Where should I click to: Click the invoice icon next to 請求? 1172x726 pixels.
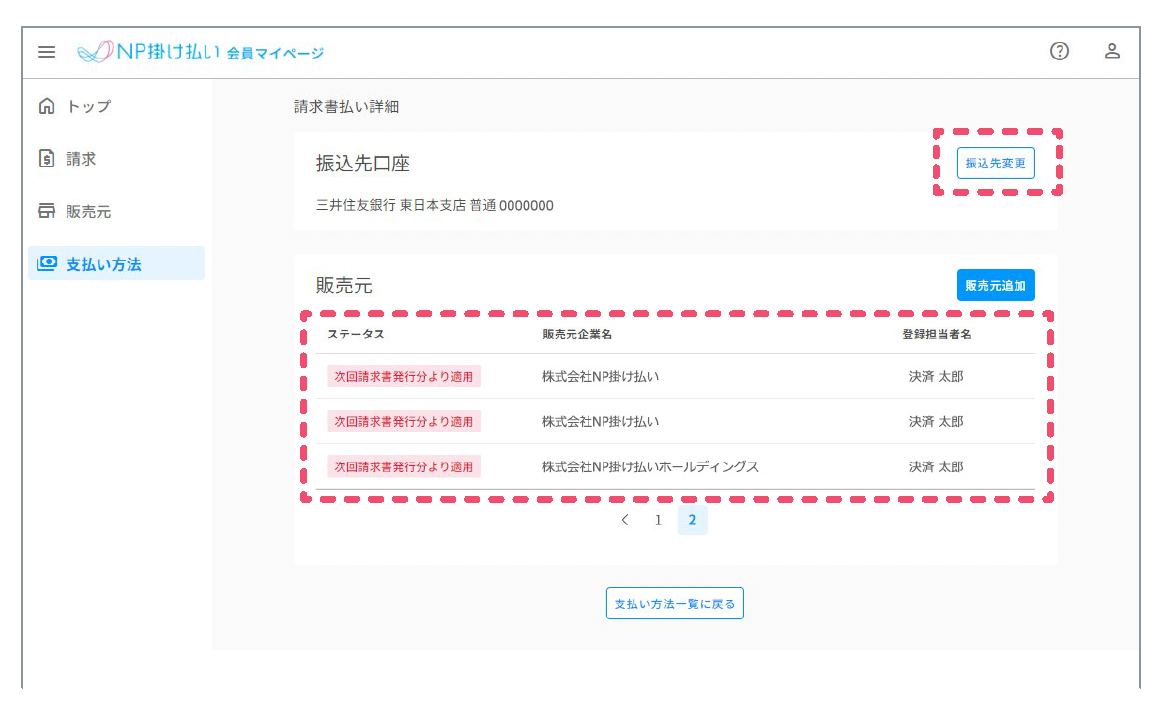click(46, 159)
